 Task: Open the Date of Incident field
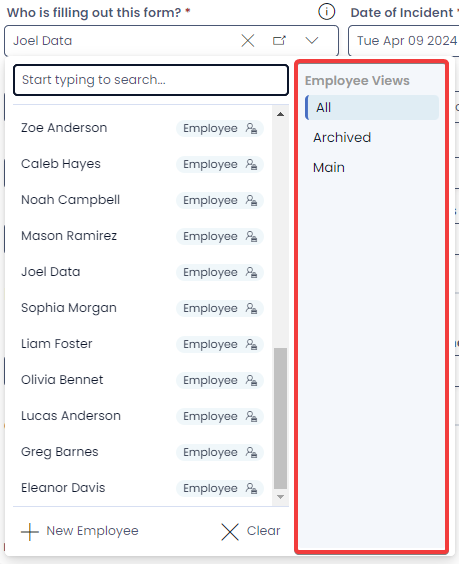(405, 41)
